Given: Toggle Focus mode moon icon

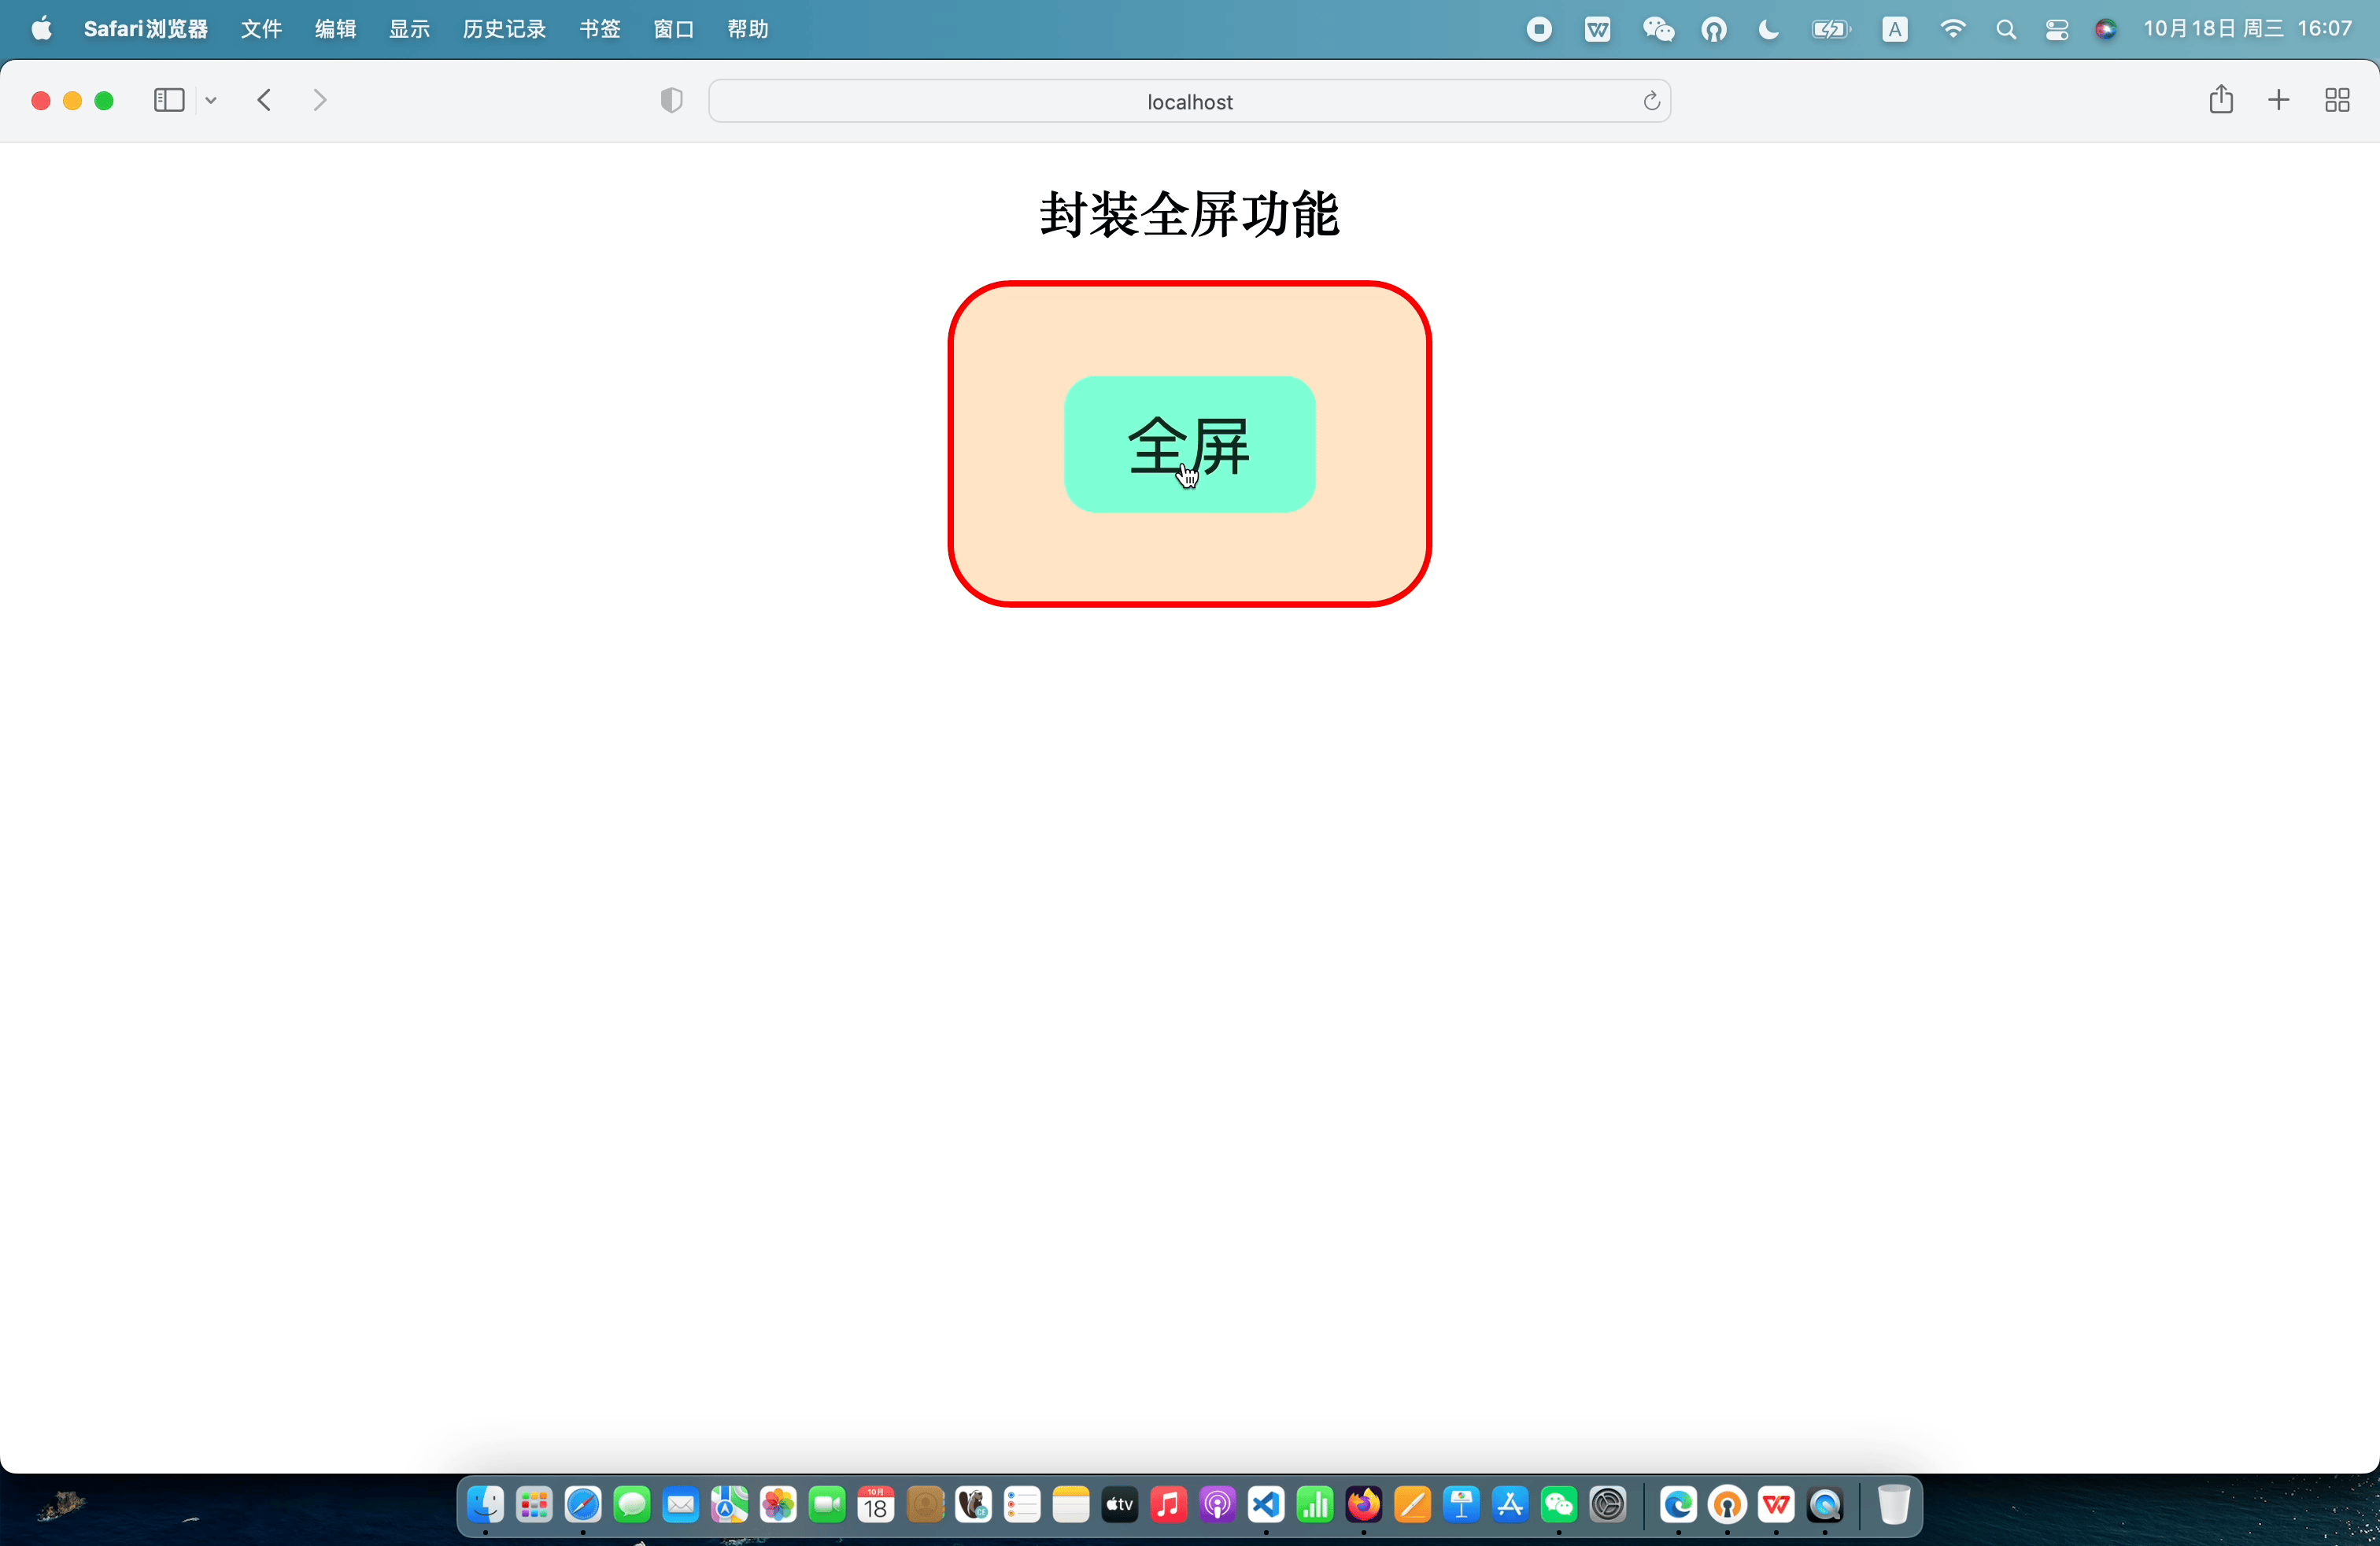Looking at the screenshot, I should click(x=1768, y=29).
